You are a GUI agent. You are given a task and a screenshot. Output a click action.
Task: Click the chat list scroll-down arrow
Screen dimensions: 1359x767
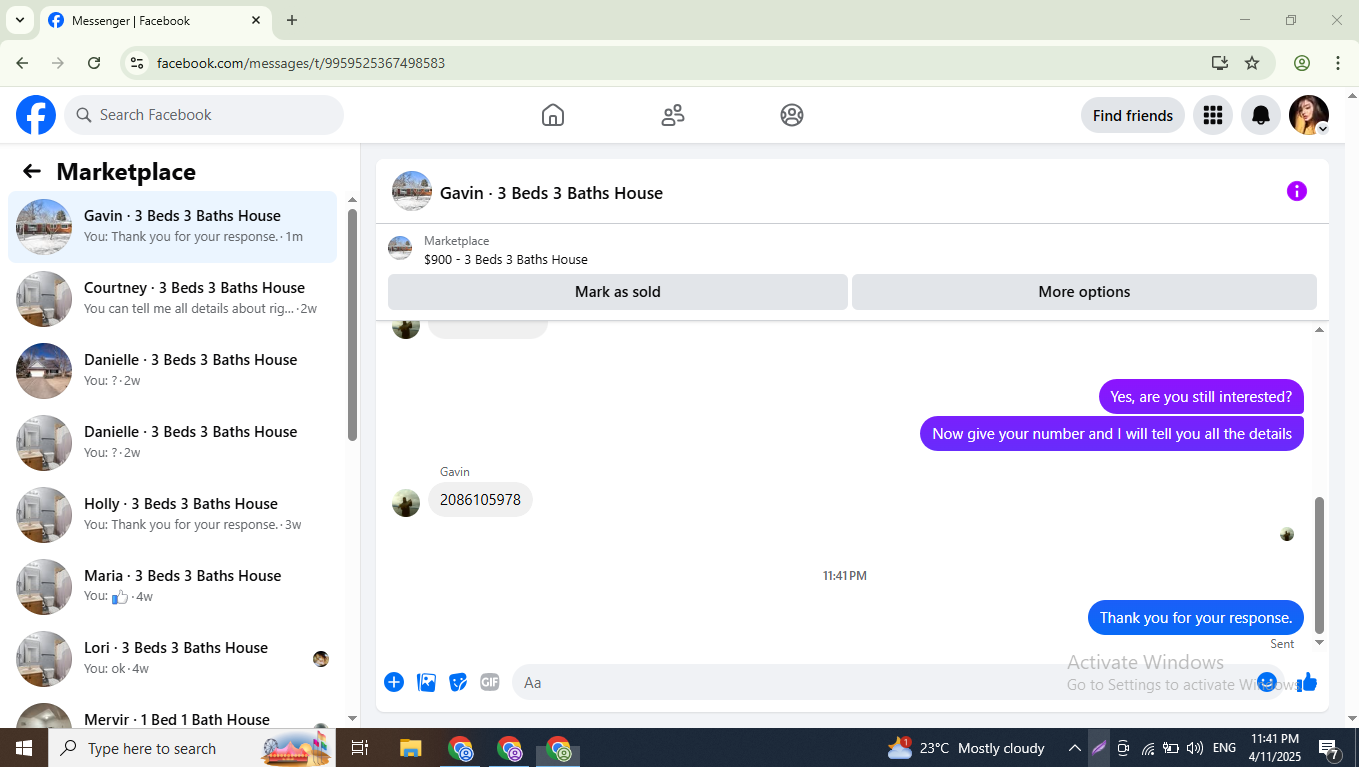coord(352,718)
